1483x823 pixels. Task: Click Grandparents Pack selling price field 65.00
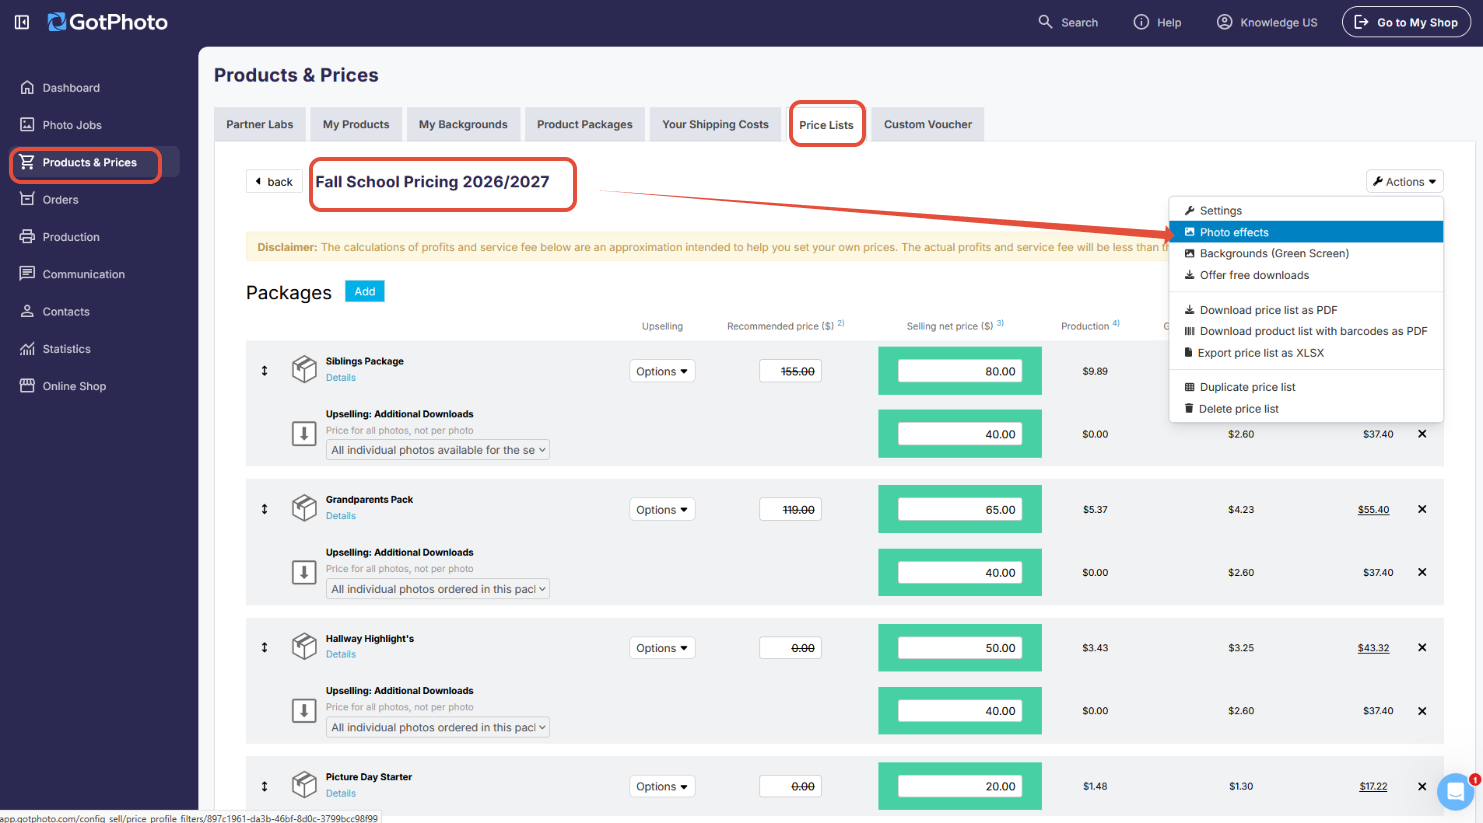(960, 509)
